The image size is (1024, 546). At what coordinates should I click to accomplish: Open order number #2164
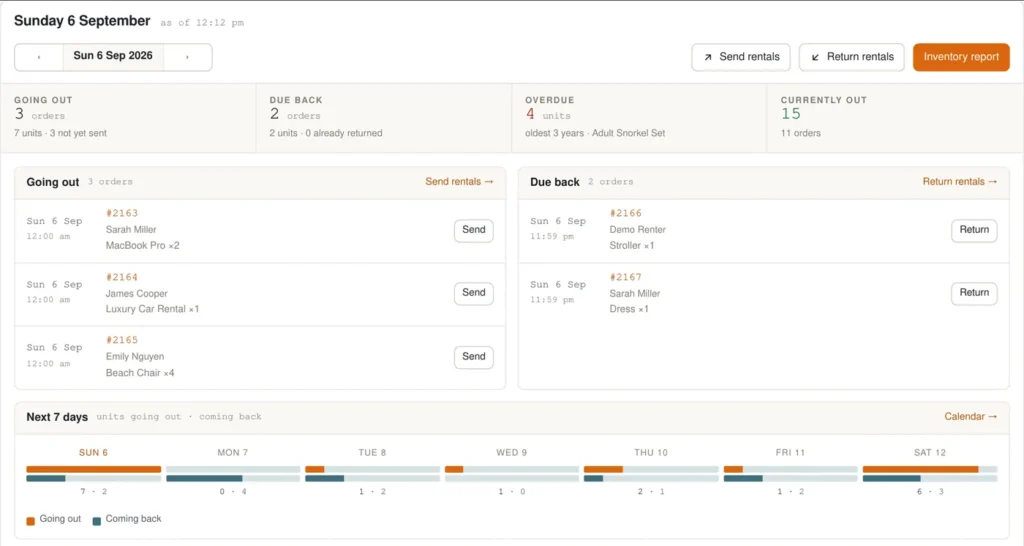click(x=122, y=277)
